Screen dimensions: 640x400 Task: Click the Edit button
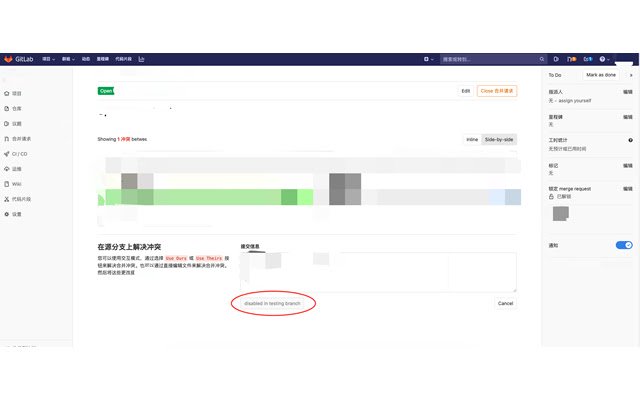[x=466, y=91]
